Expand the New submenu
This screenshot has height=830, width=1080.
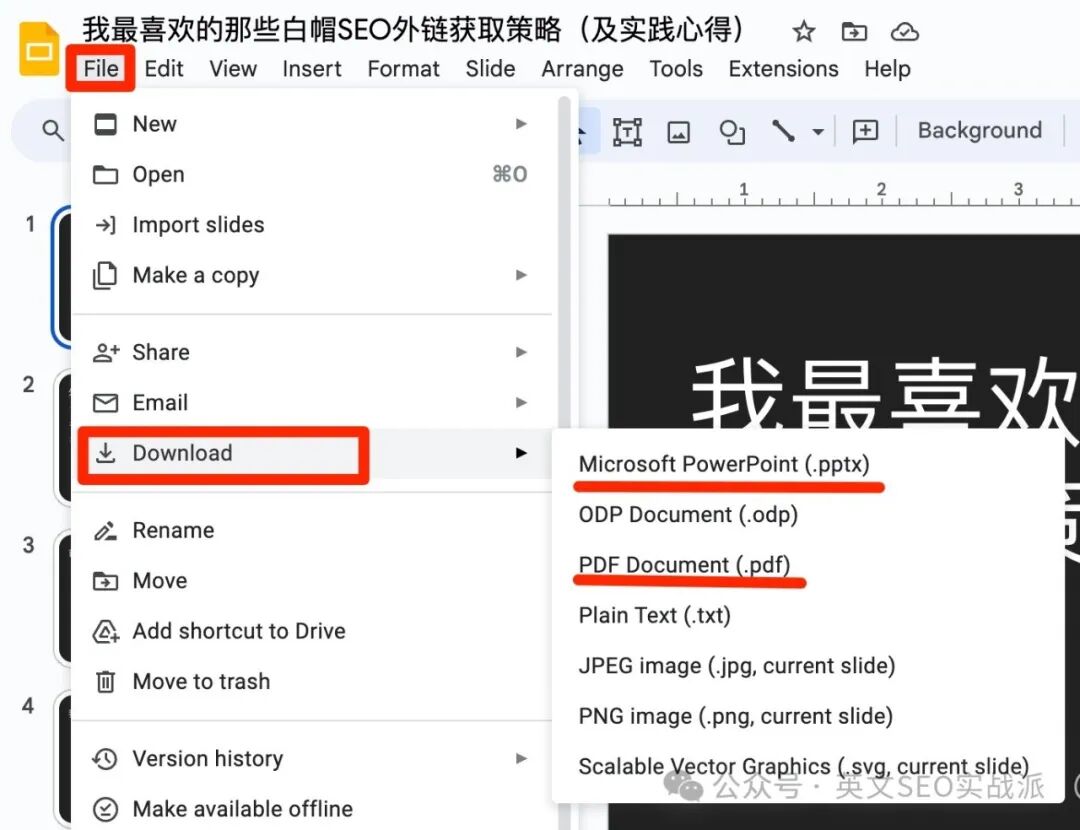coord(313,124)
